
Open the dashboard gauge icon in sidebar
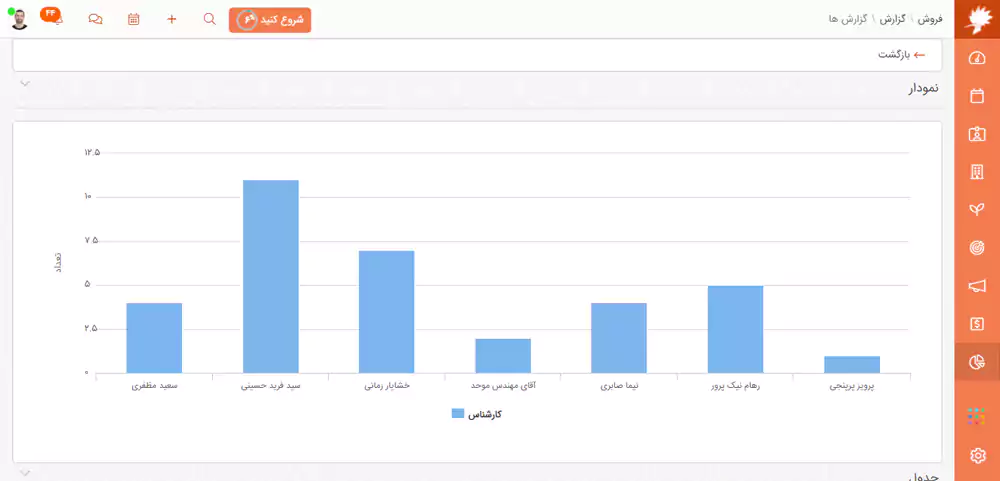point(977,58)
